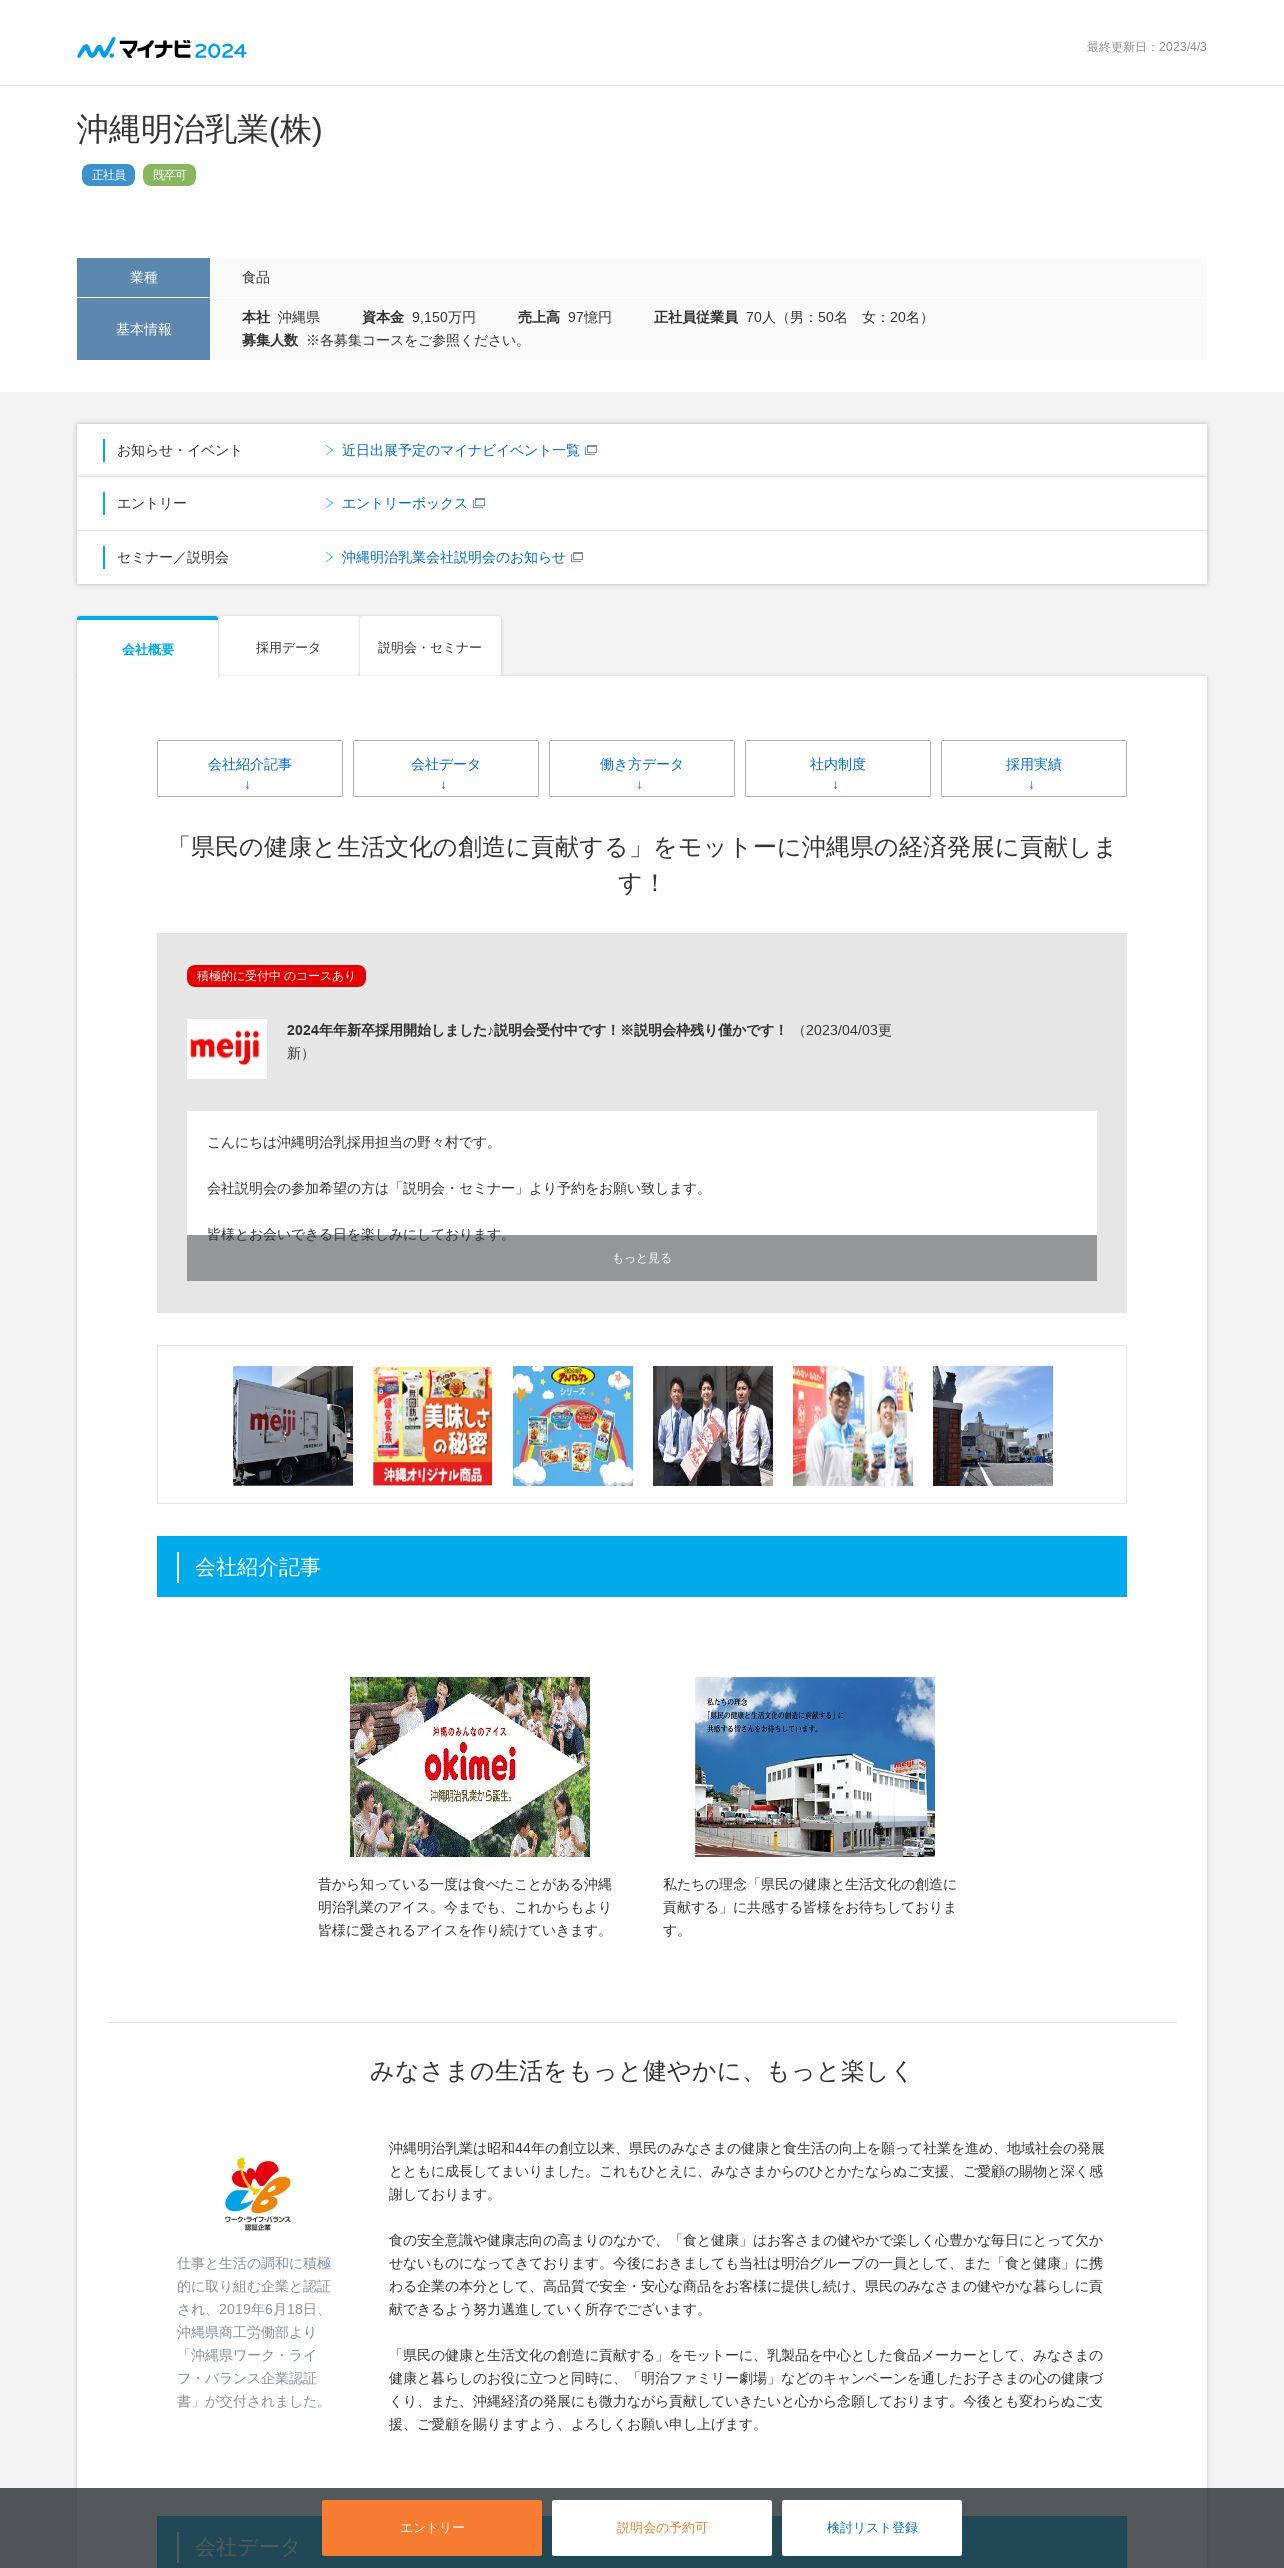Screen dimensions: 1284x2568
Task: Click the 検討リスト登録 button
Action: [872, 2527]
